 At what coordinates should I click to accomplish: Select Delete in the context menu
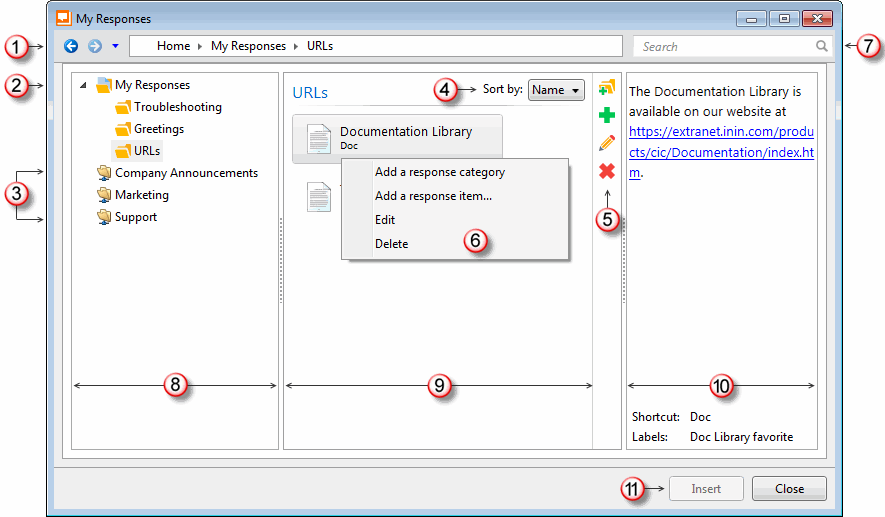tap(391, 244)
